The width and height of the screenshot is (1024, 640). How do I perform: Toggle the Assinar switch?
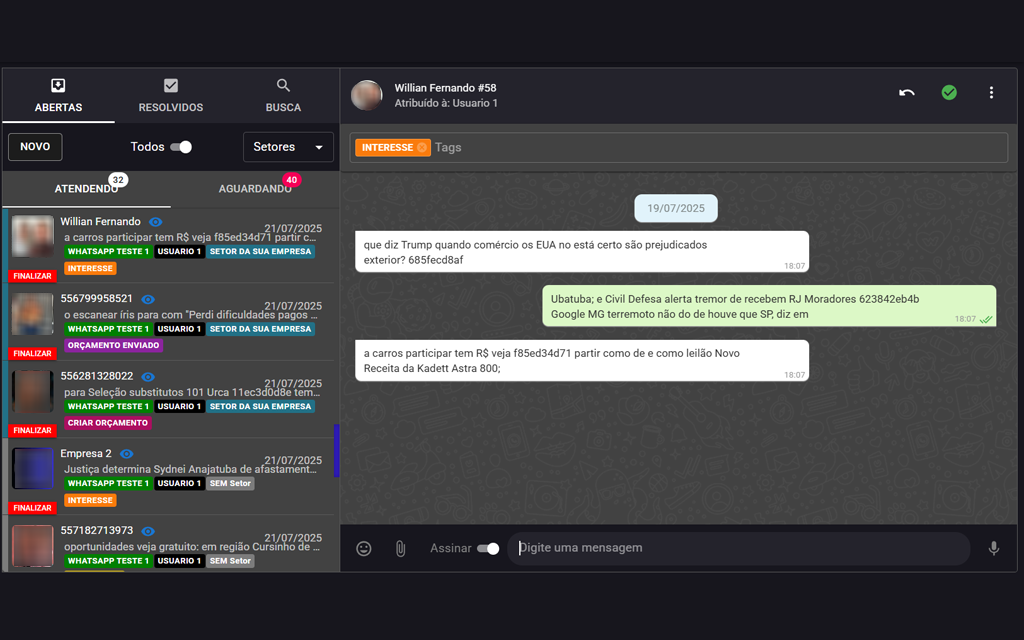click(x=488, y=549)
